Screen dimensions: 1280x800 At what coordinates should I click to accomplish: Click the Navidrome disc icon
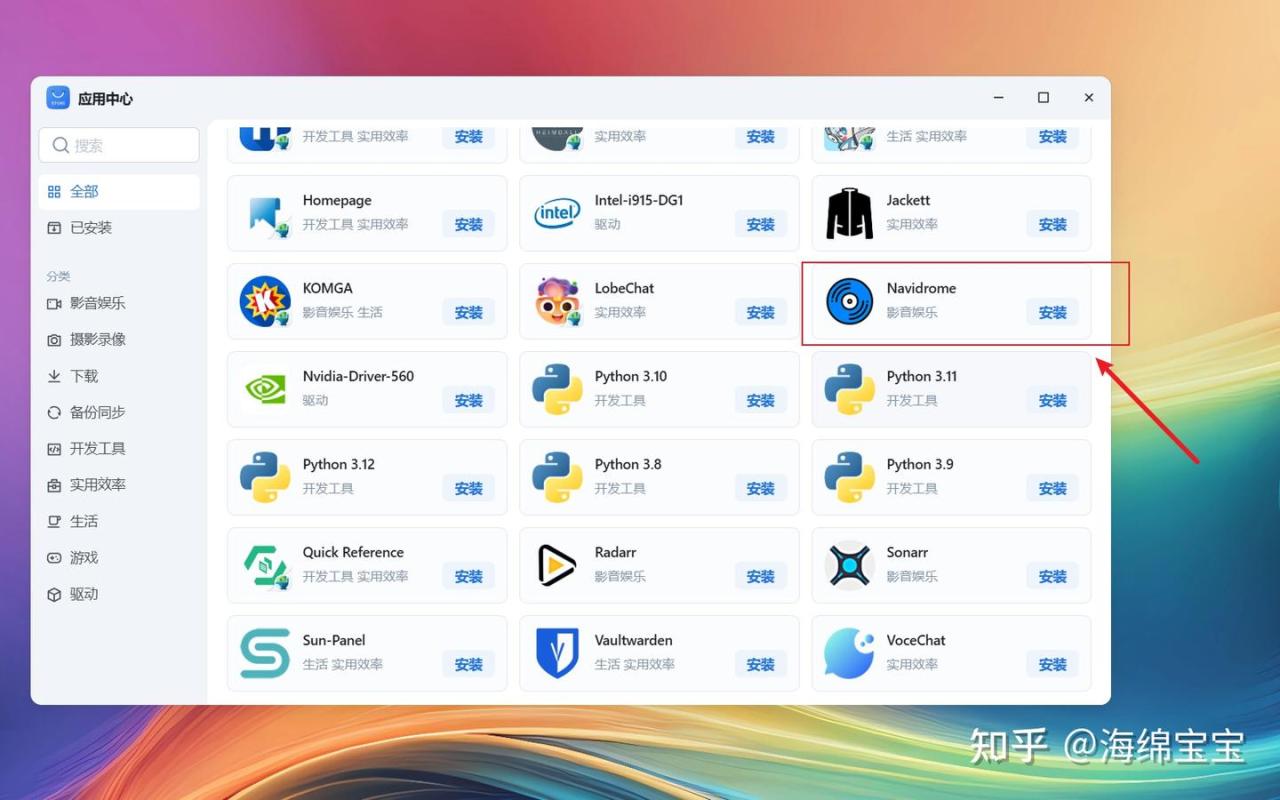tap(849, 301)
